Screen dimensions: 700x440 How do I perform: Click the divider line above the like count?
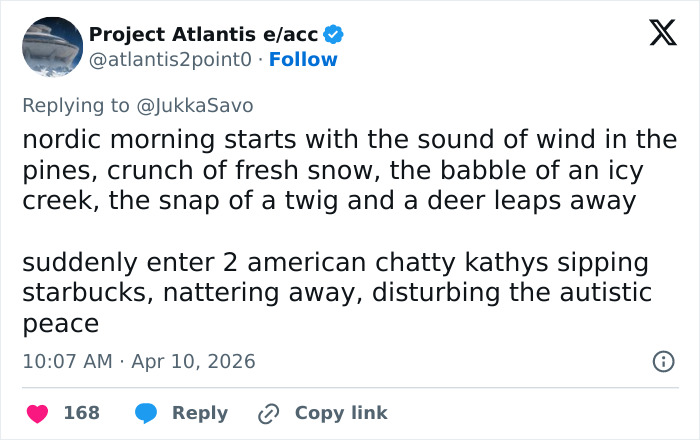click(350, 388)
